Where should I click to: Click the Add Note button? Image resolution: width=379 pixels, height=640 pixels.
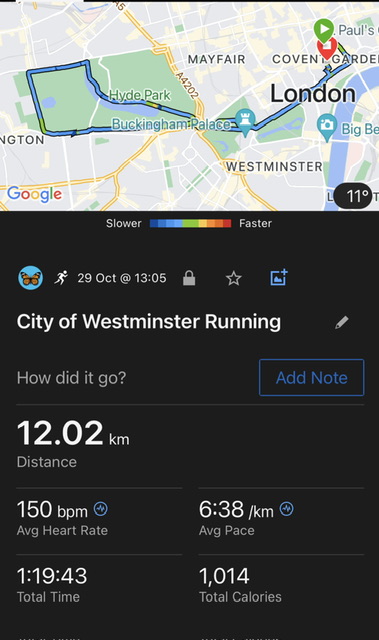pyautogui.click(x=312, y=378)
